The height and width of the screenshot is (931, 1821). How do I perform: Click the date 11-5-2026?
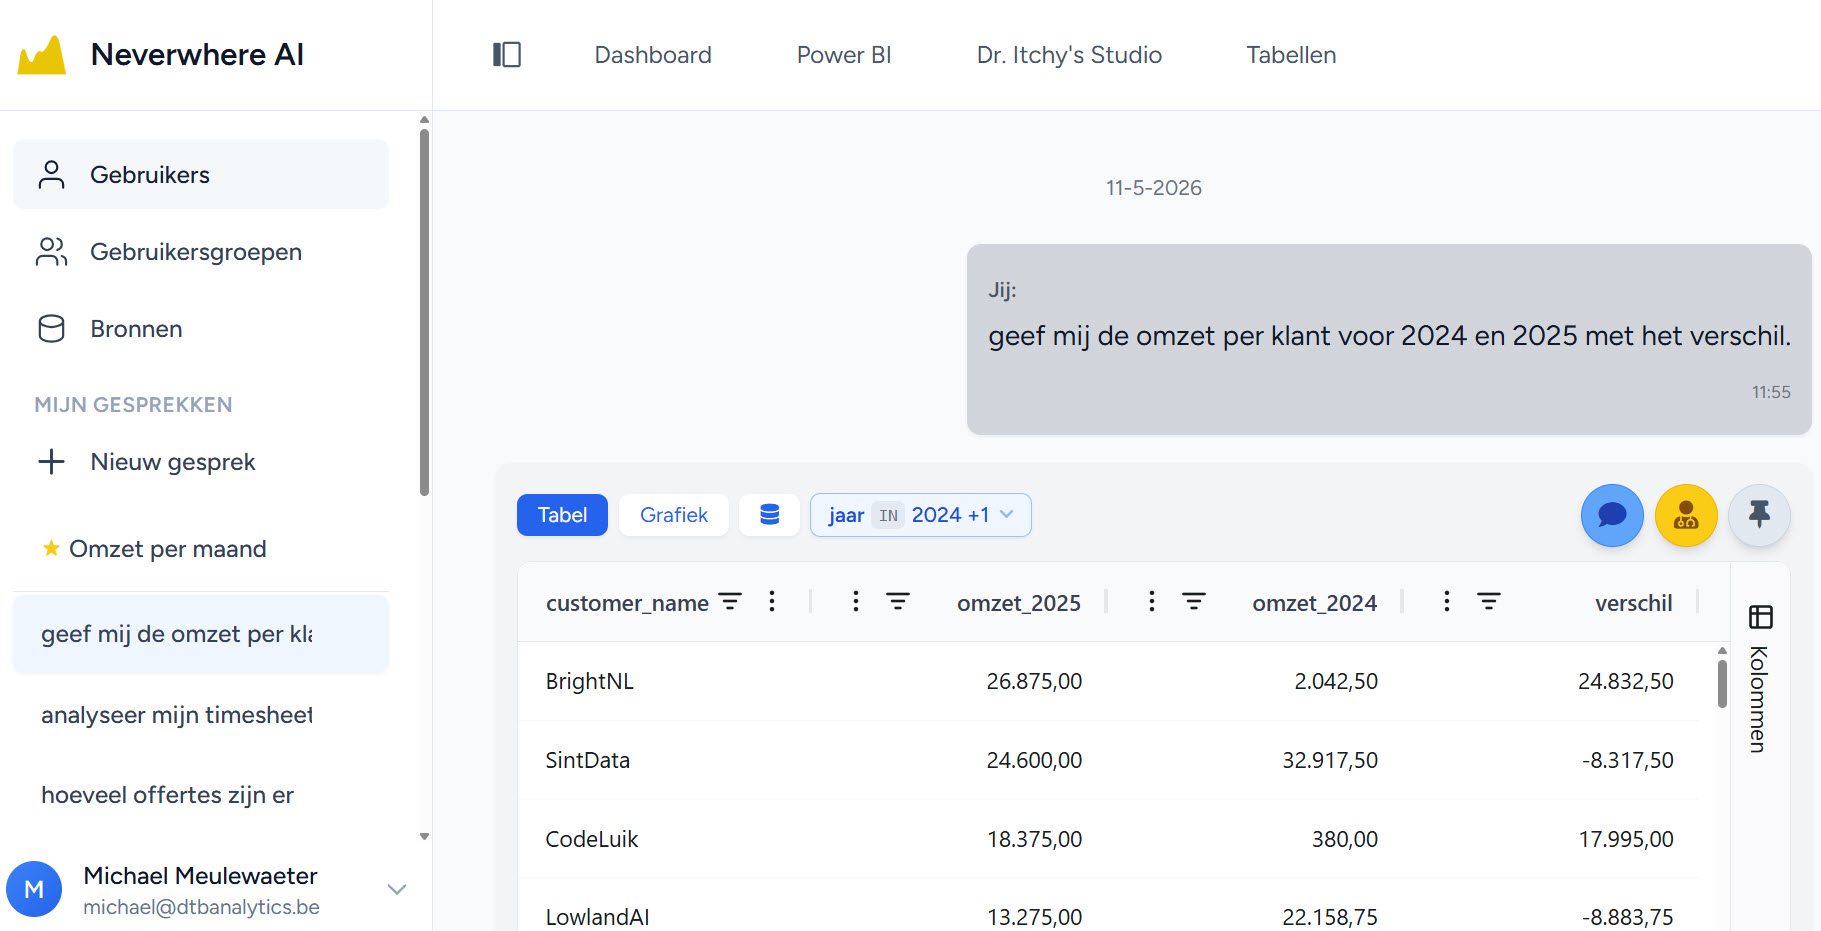click(1154, 188)
